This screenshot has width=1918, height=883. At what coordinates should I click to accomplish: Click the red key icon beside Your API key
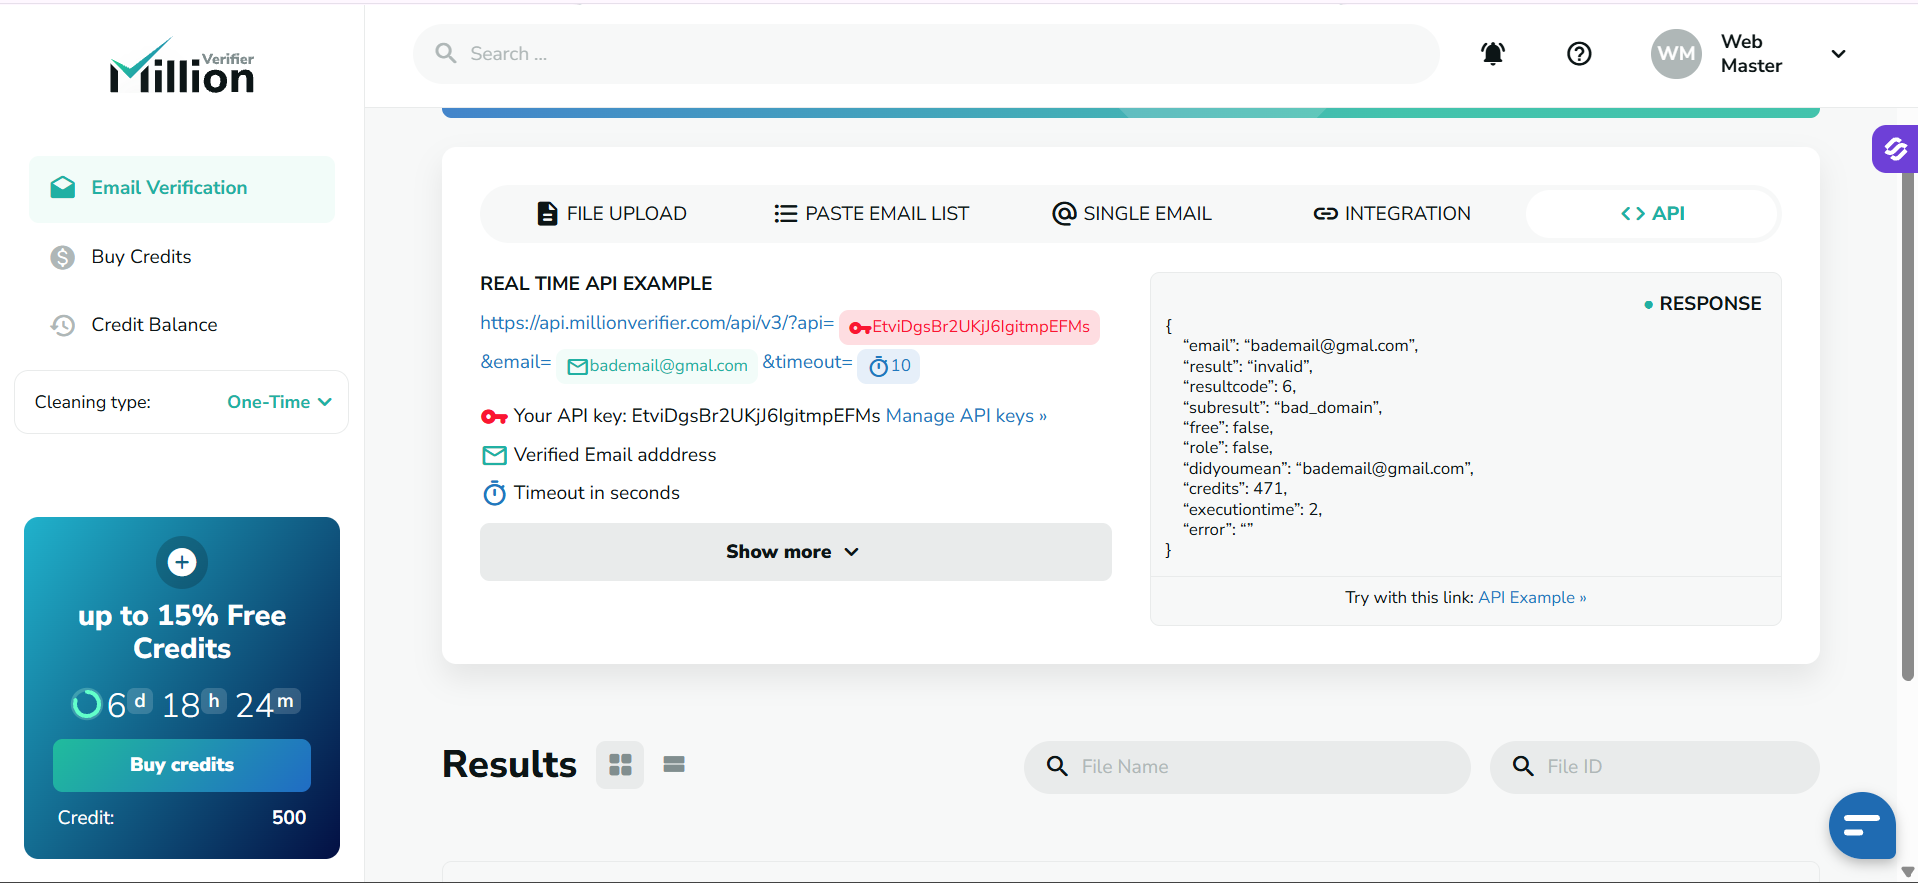(494, 417)
